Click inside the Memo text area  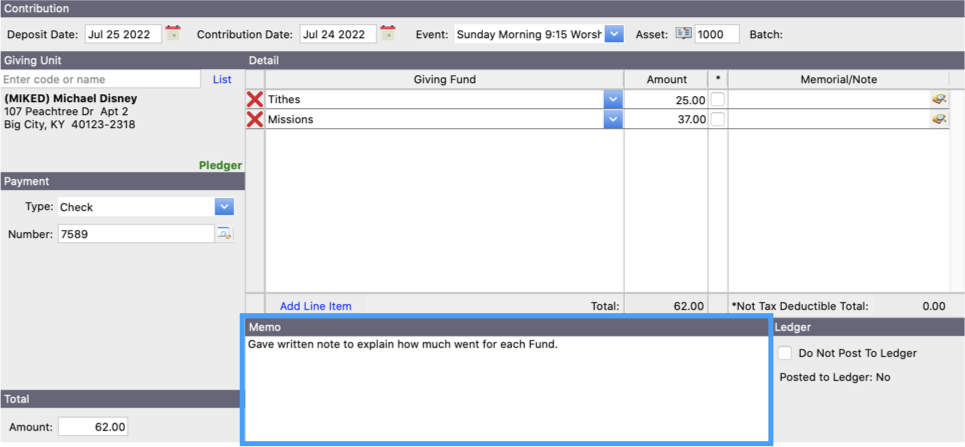(x=506, y=390)
